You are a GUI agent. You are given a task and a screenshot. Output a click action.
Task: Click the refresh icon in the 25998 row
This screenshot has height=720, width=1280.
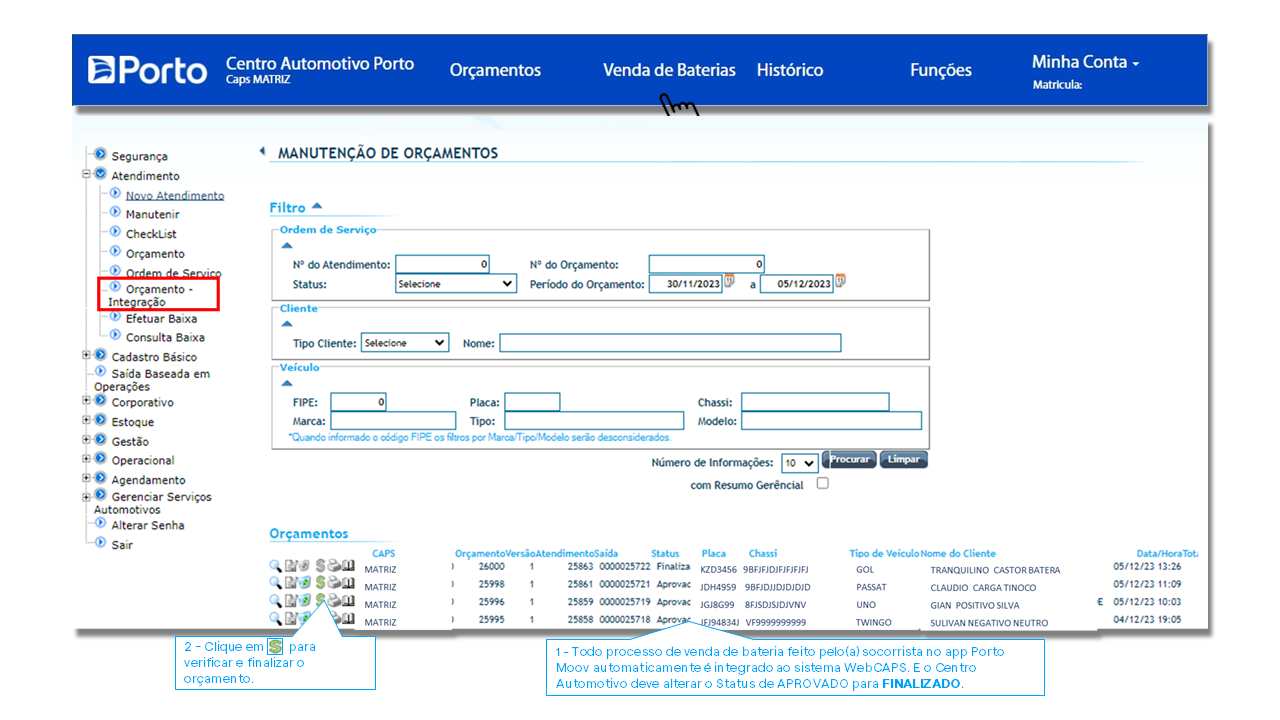(x=304, y=582)
